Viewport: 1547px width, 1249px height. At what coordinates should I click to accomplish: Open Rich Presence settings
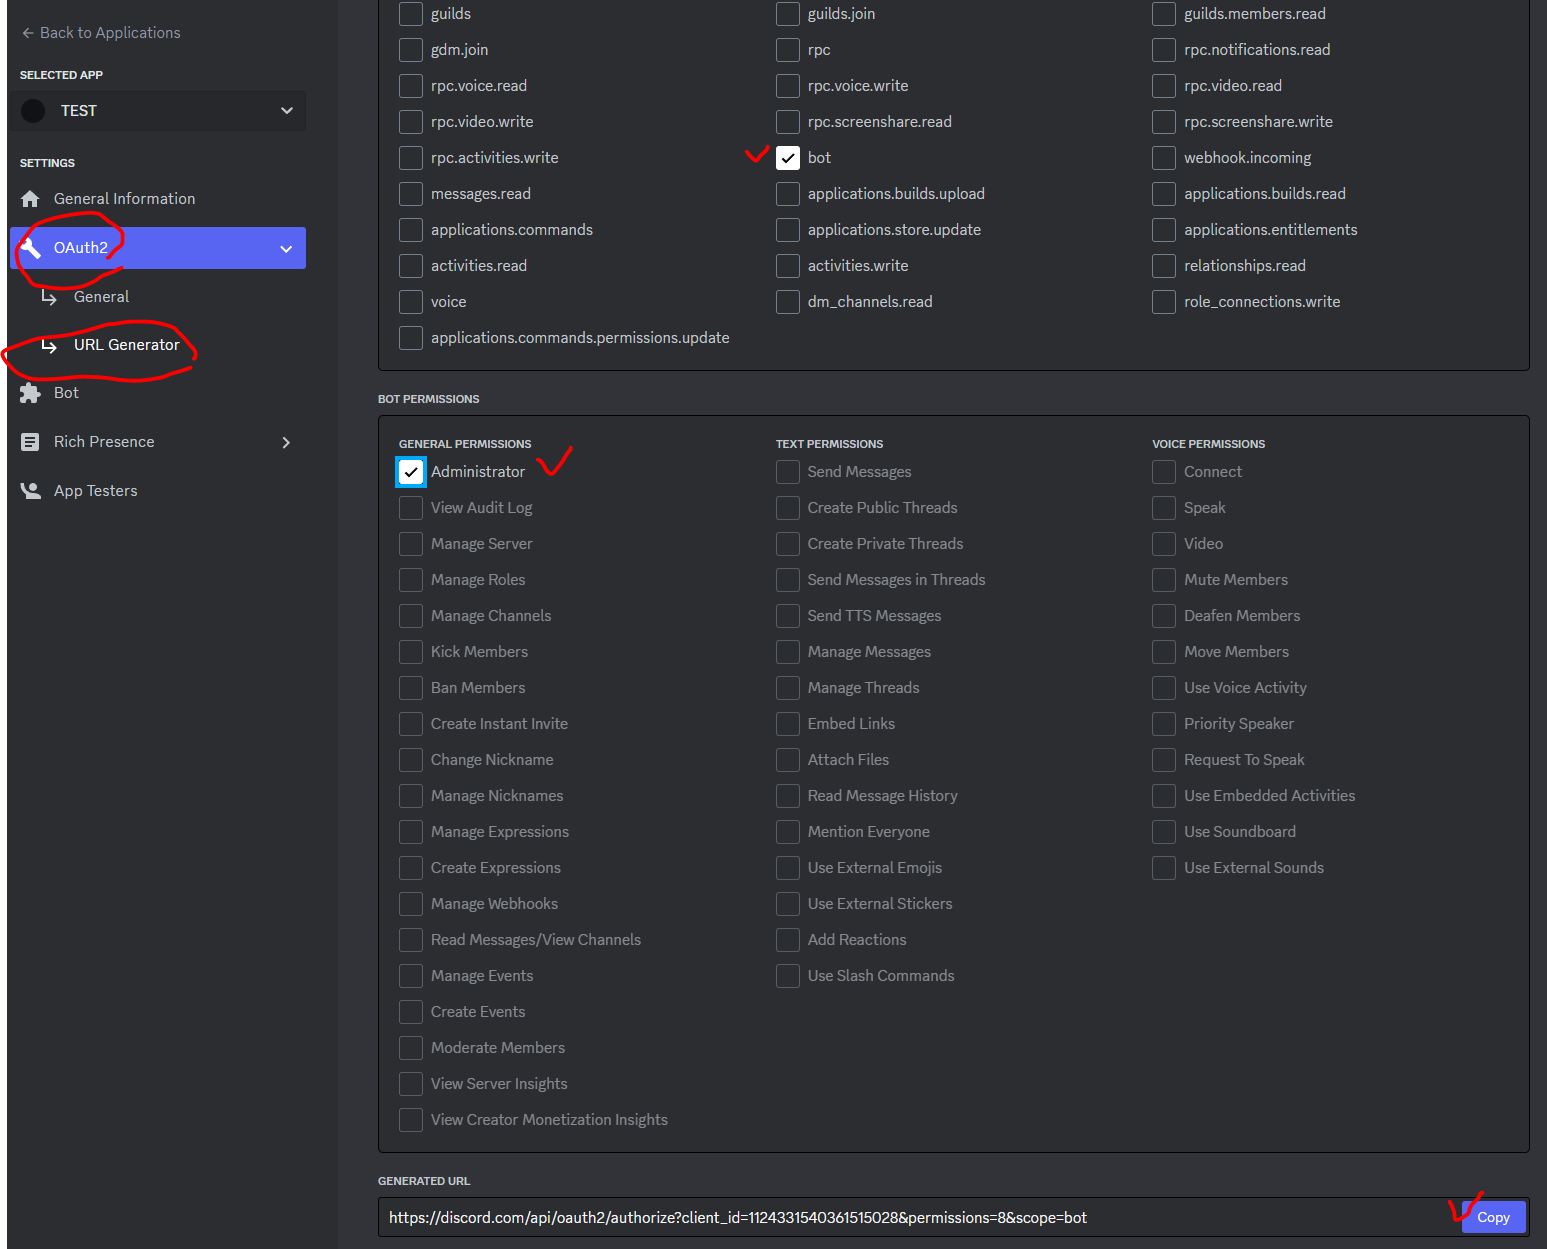tap(158, 442)
